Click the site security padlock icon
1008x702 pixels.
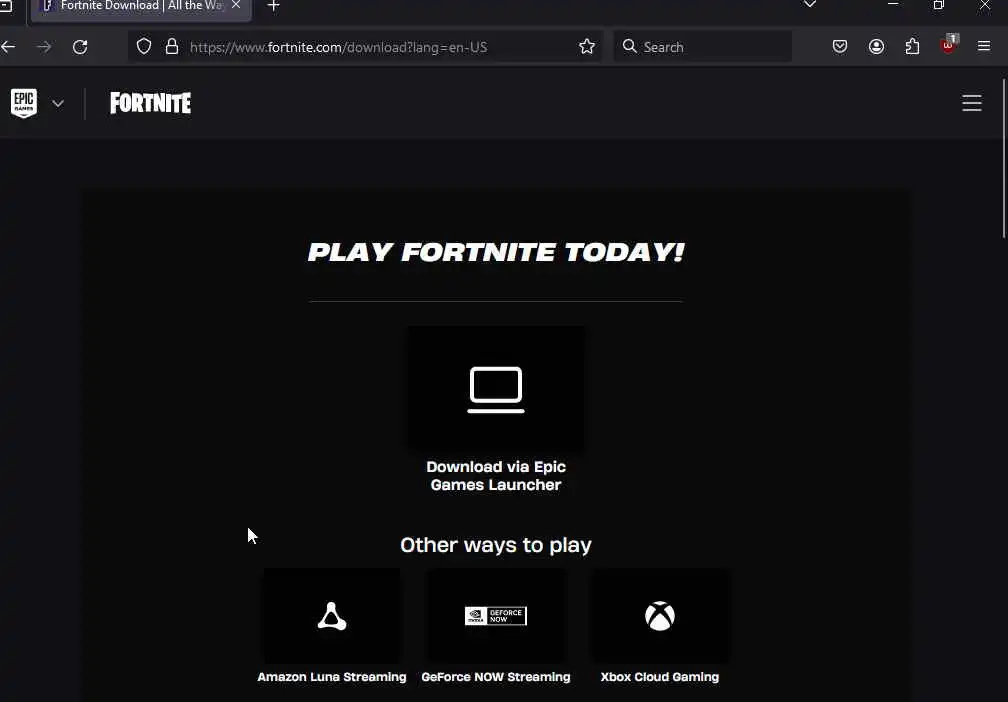pos(172,46)
